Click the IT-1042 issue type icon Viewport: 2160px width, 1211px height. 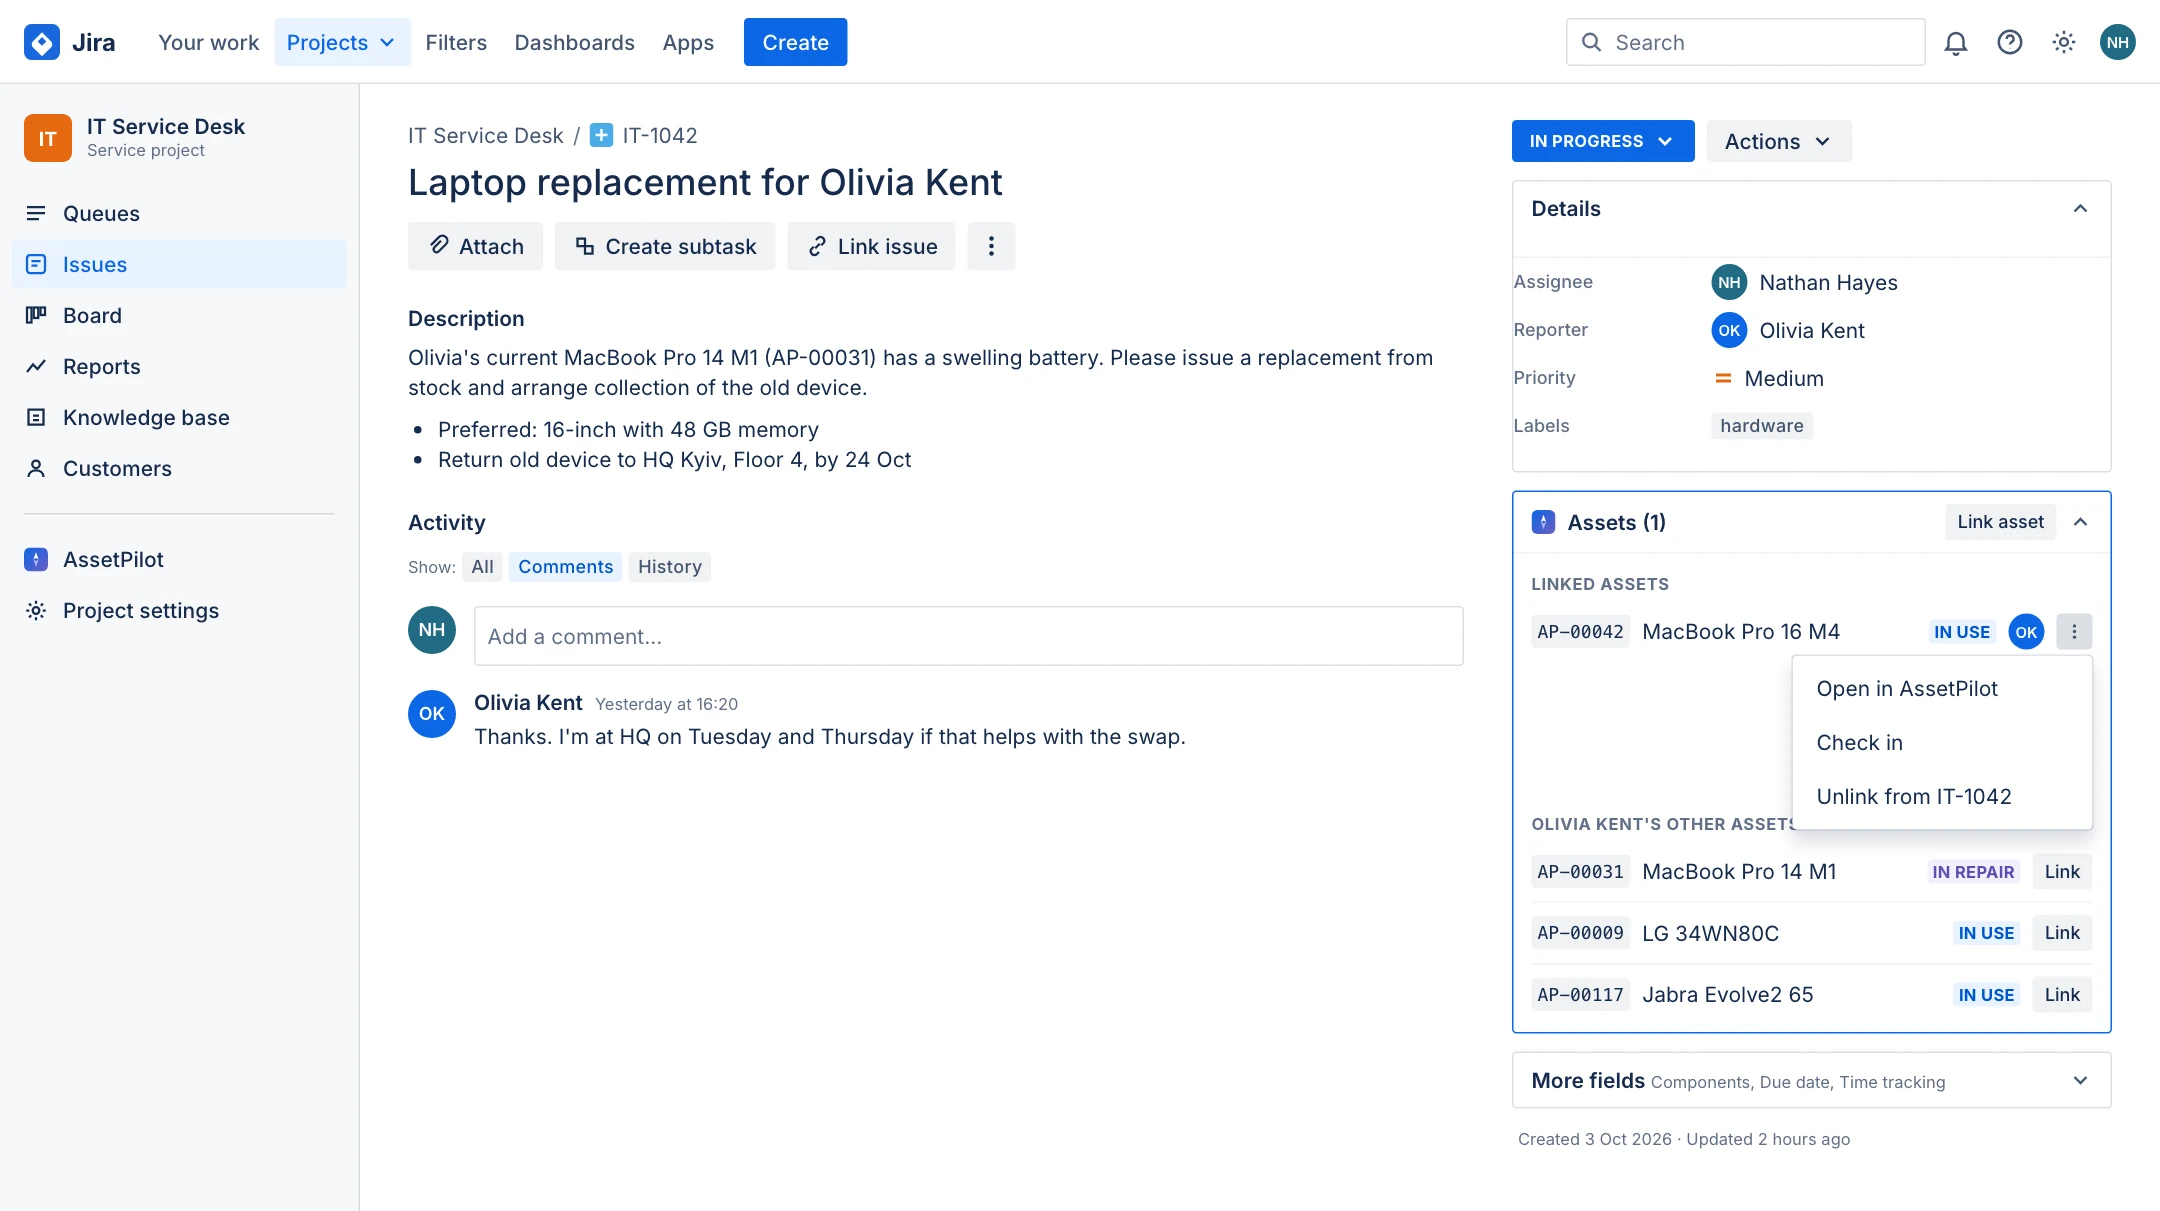pos(601,135)
